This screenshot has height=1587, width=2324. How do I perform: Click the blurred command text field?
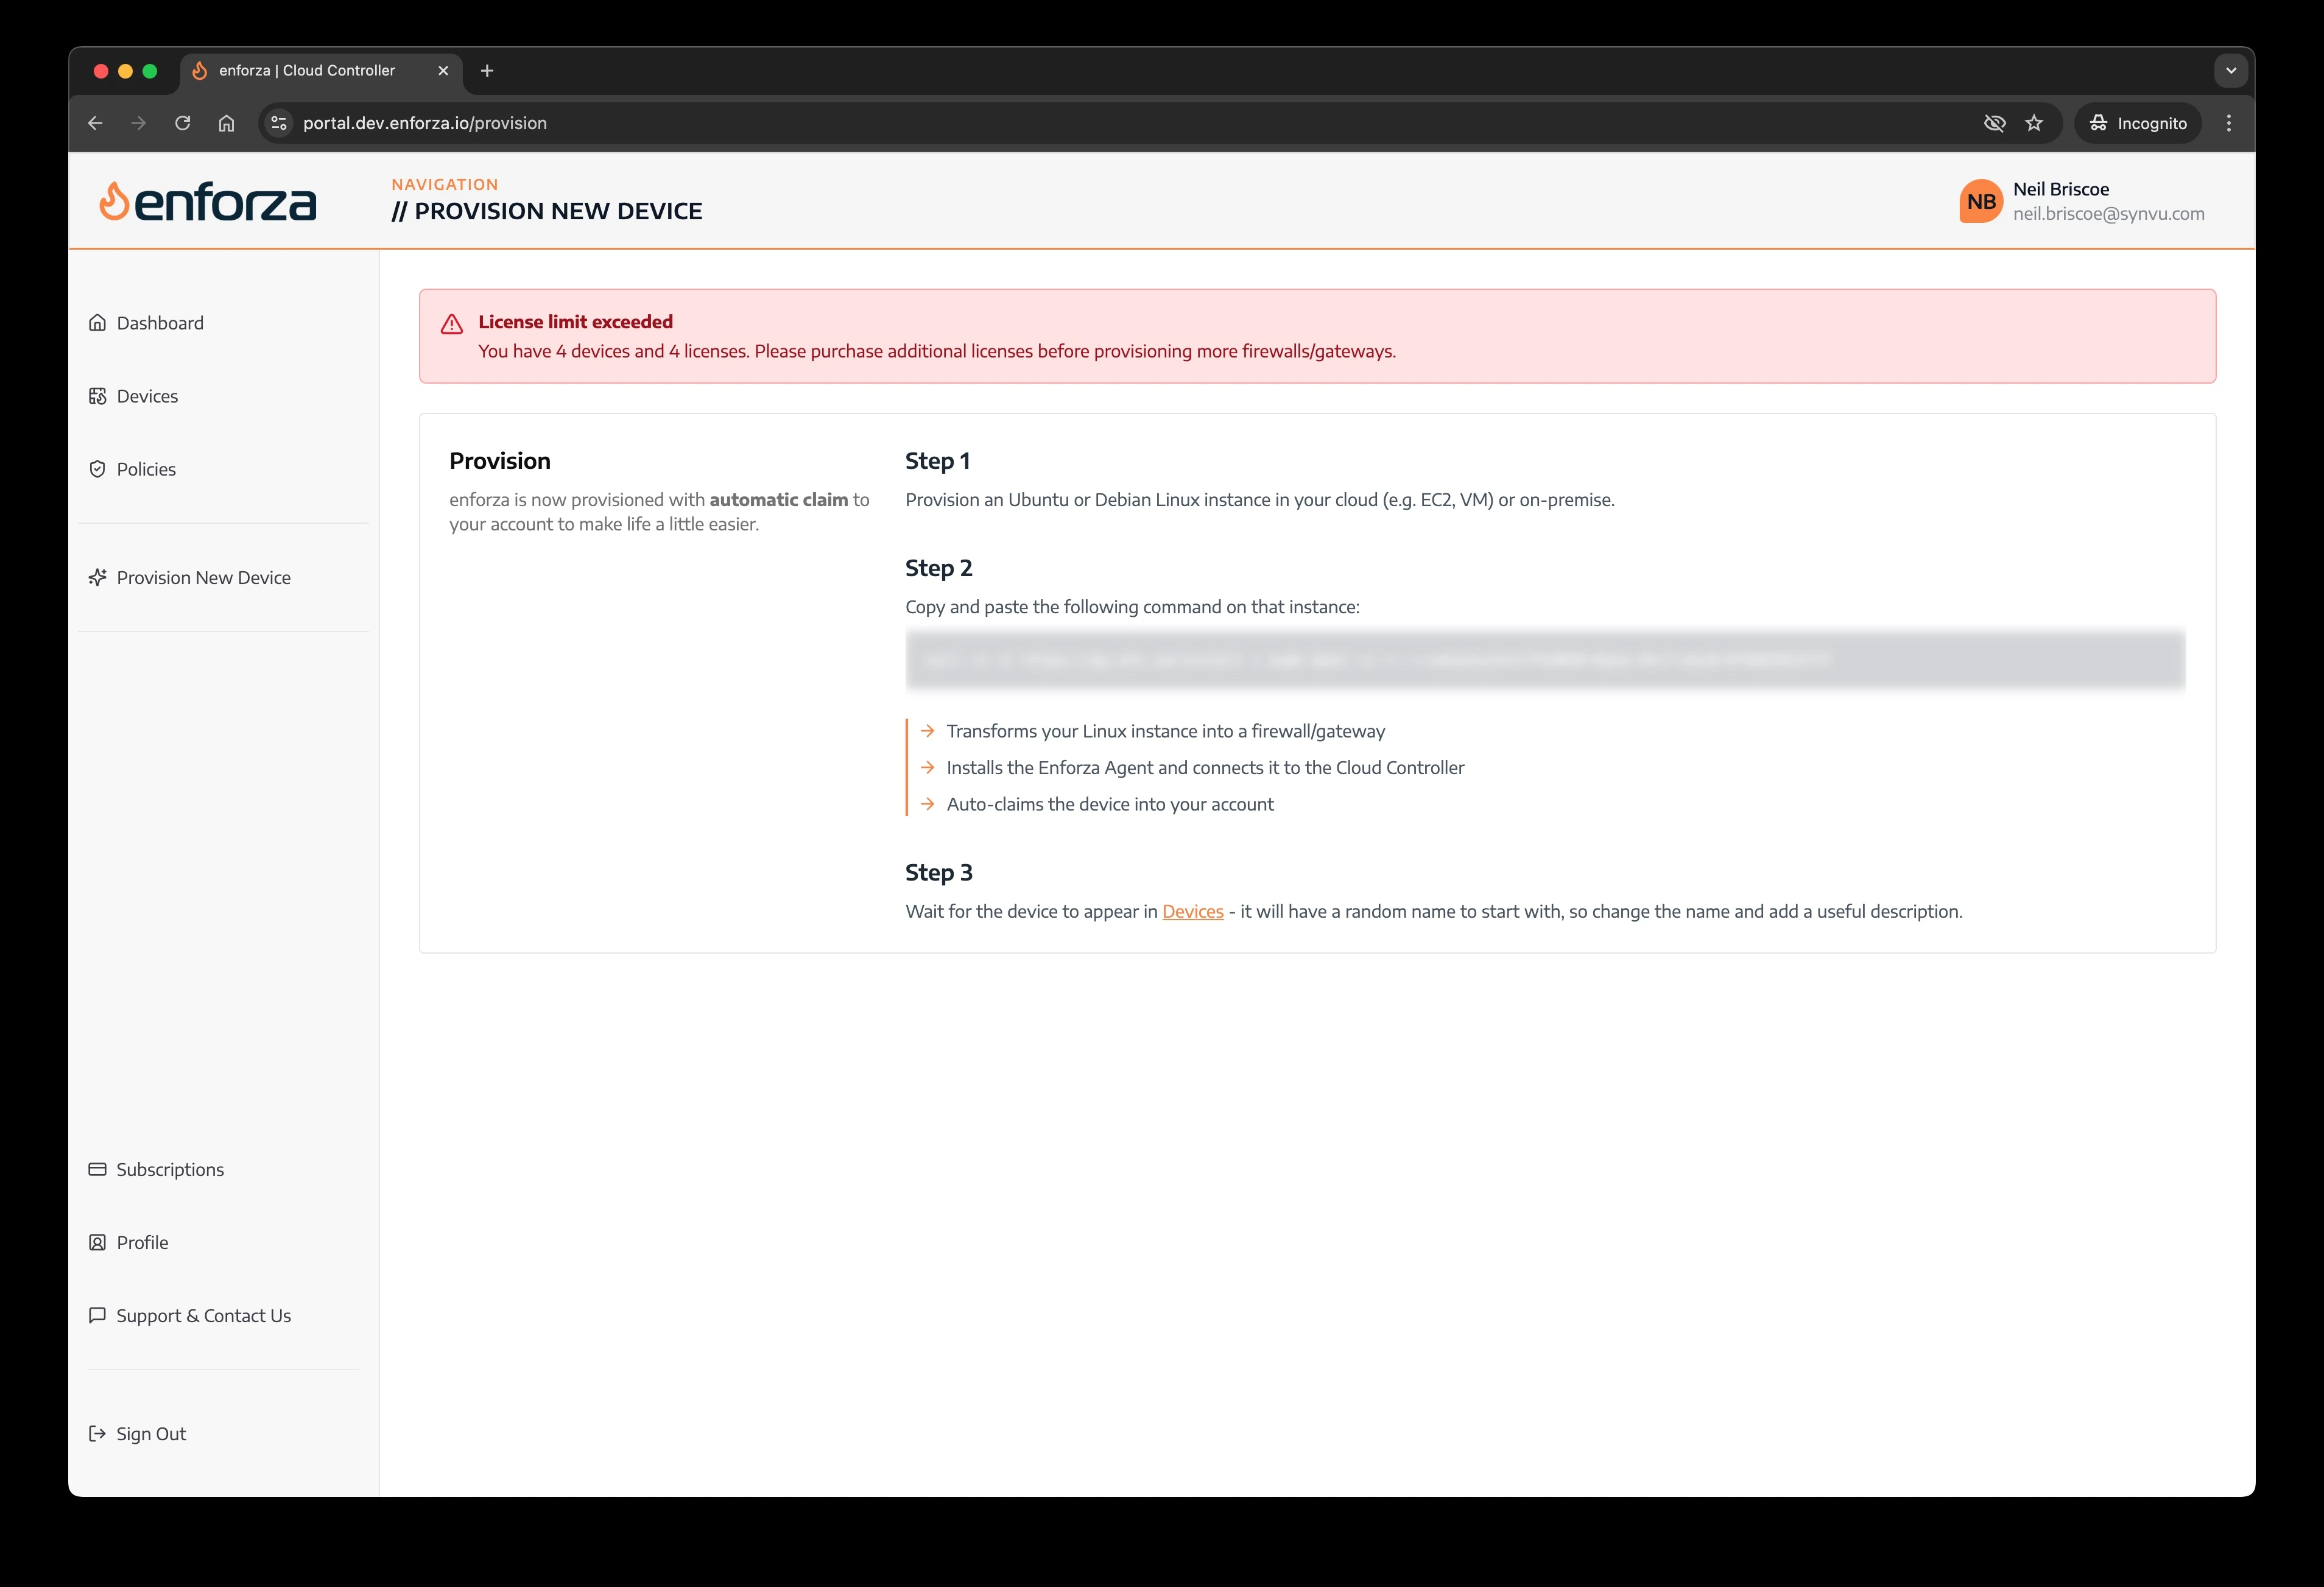tap(1545, 661)
